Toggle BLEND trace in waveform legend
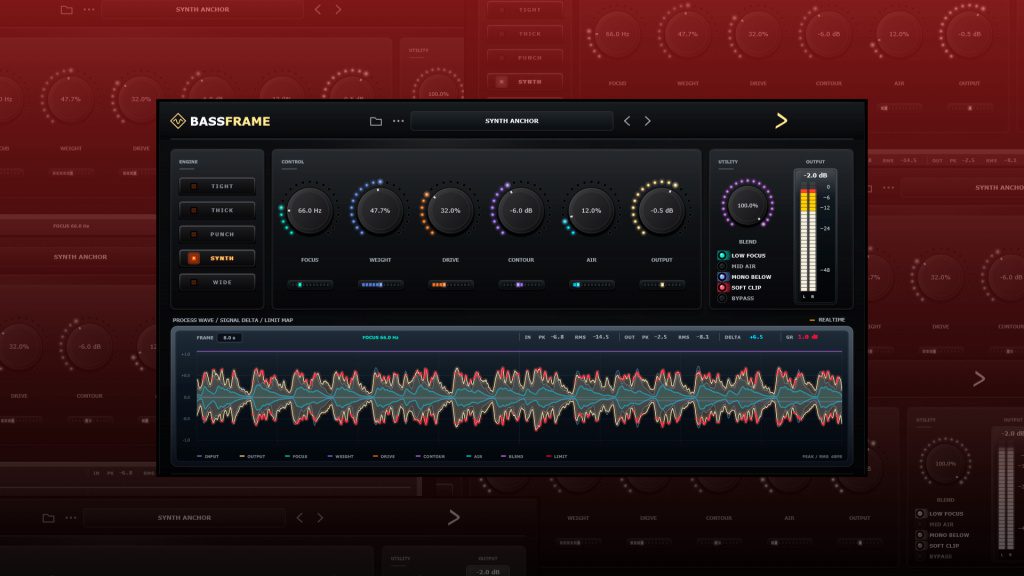Screen dimensions: 1024x576 [x=512, y=456]
